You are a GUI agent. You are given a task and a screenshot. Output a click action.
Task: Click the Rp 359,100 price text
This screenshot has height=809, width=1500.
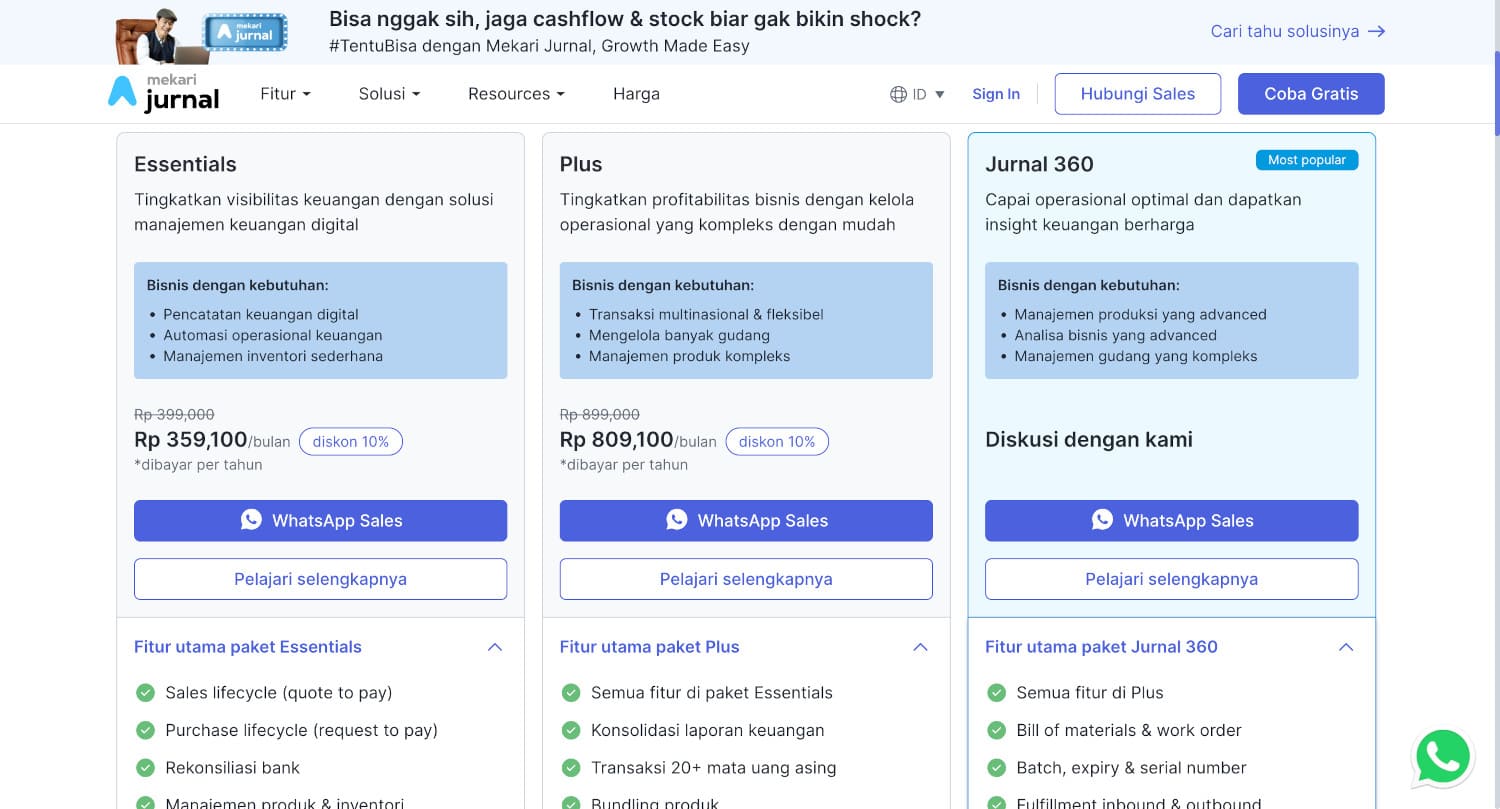pos(190,439)
